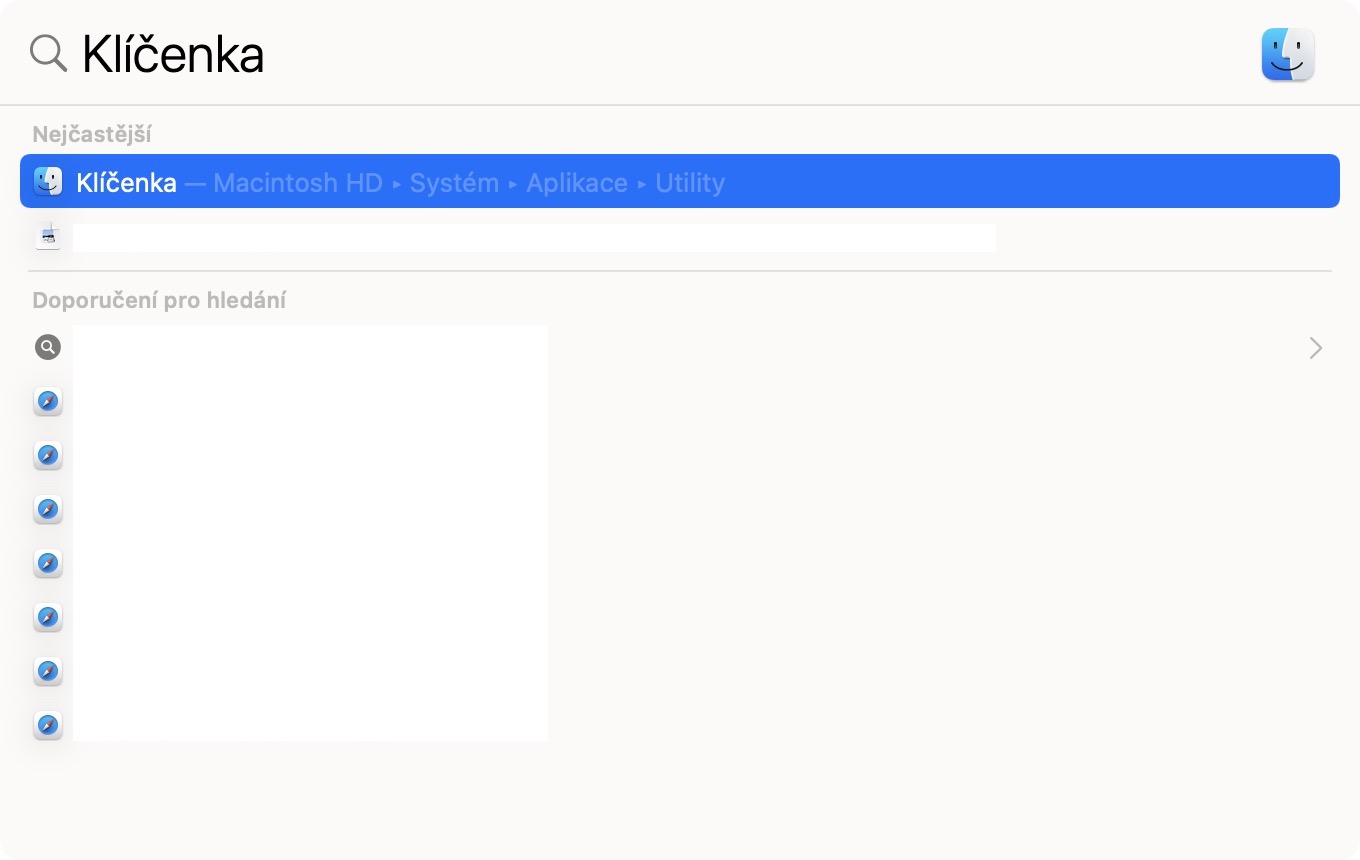Choose the last Safari suggestion icon
Viewport: 1360px width, 860px height.
[48, 725]
